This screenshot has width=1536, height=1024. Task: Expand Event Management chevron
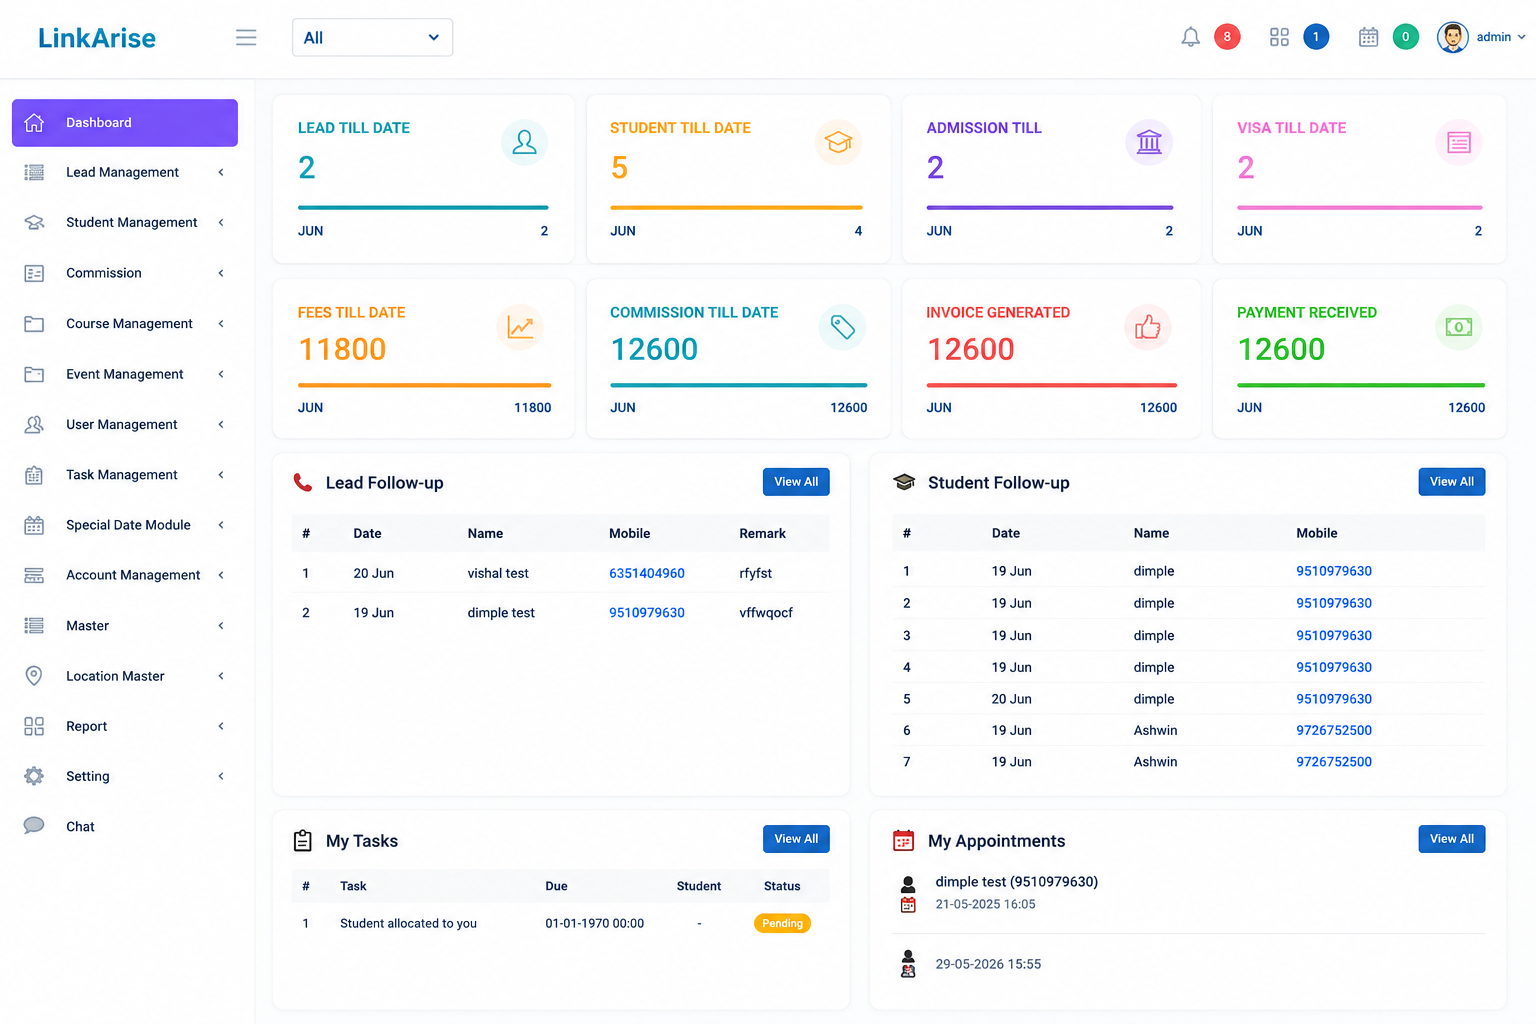(221, 374)
